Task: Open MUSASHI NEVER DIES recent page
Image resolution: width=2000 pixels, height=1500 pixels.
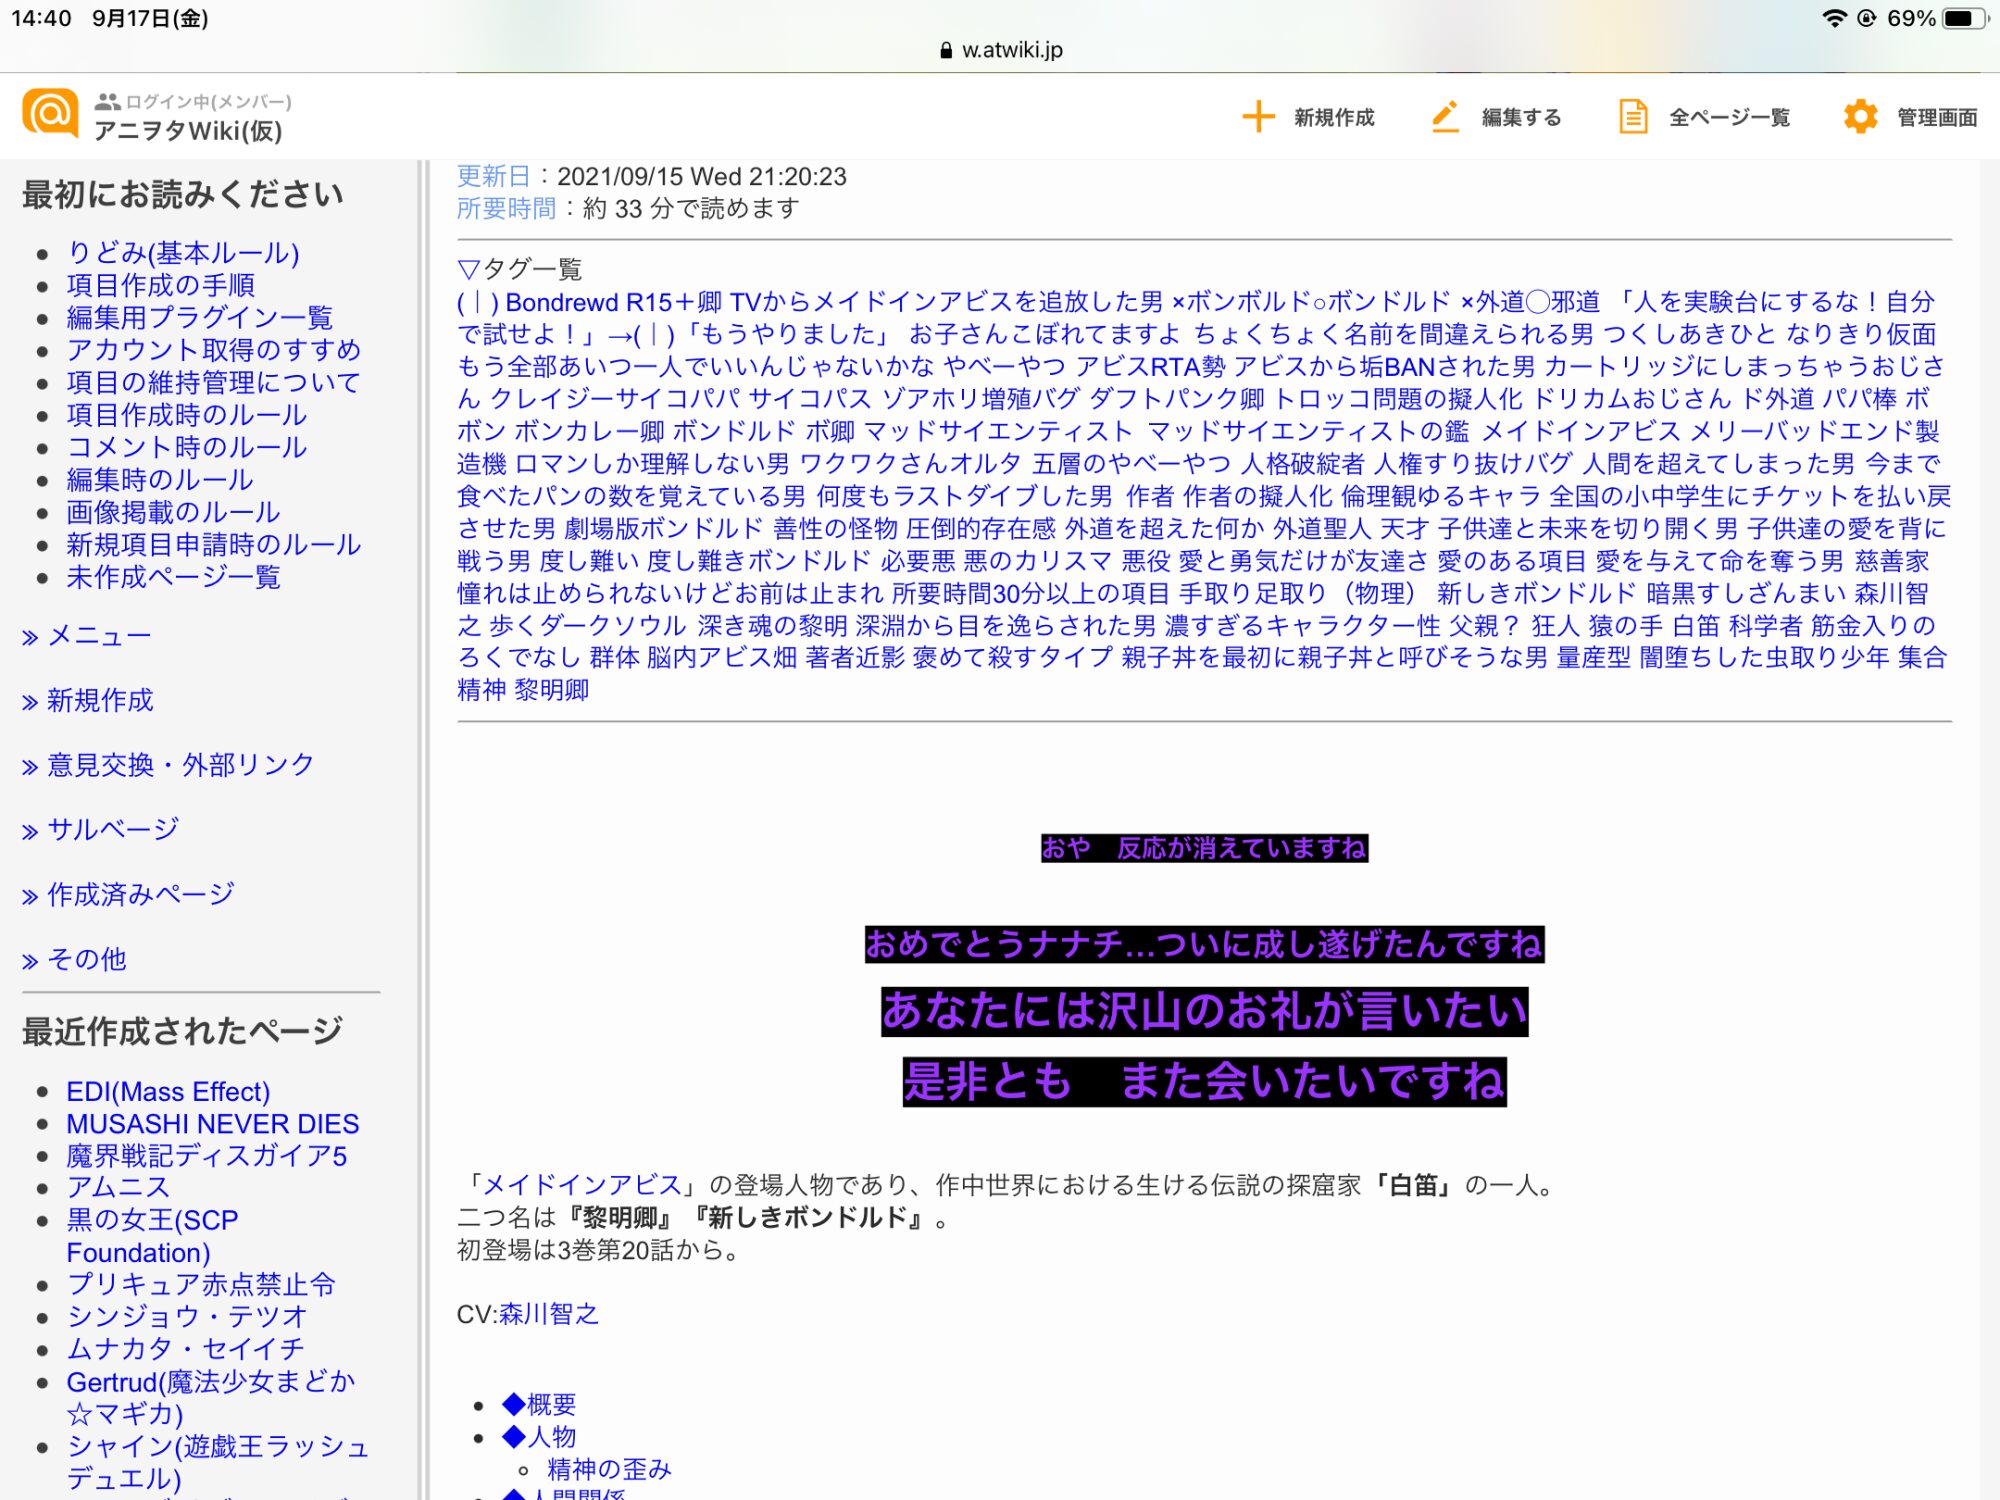Action: pos(213,1124)
